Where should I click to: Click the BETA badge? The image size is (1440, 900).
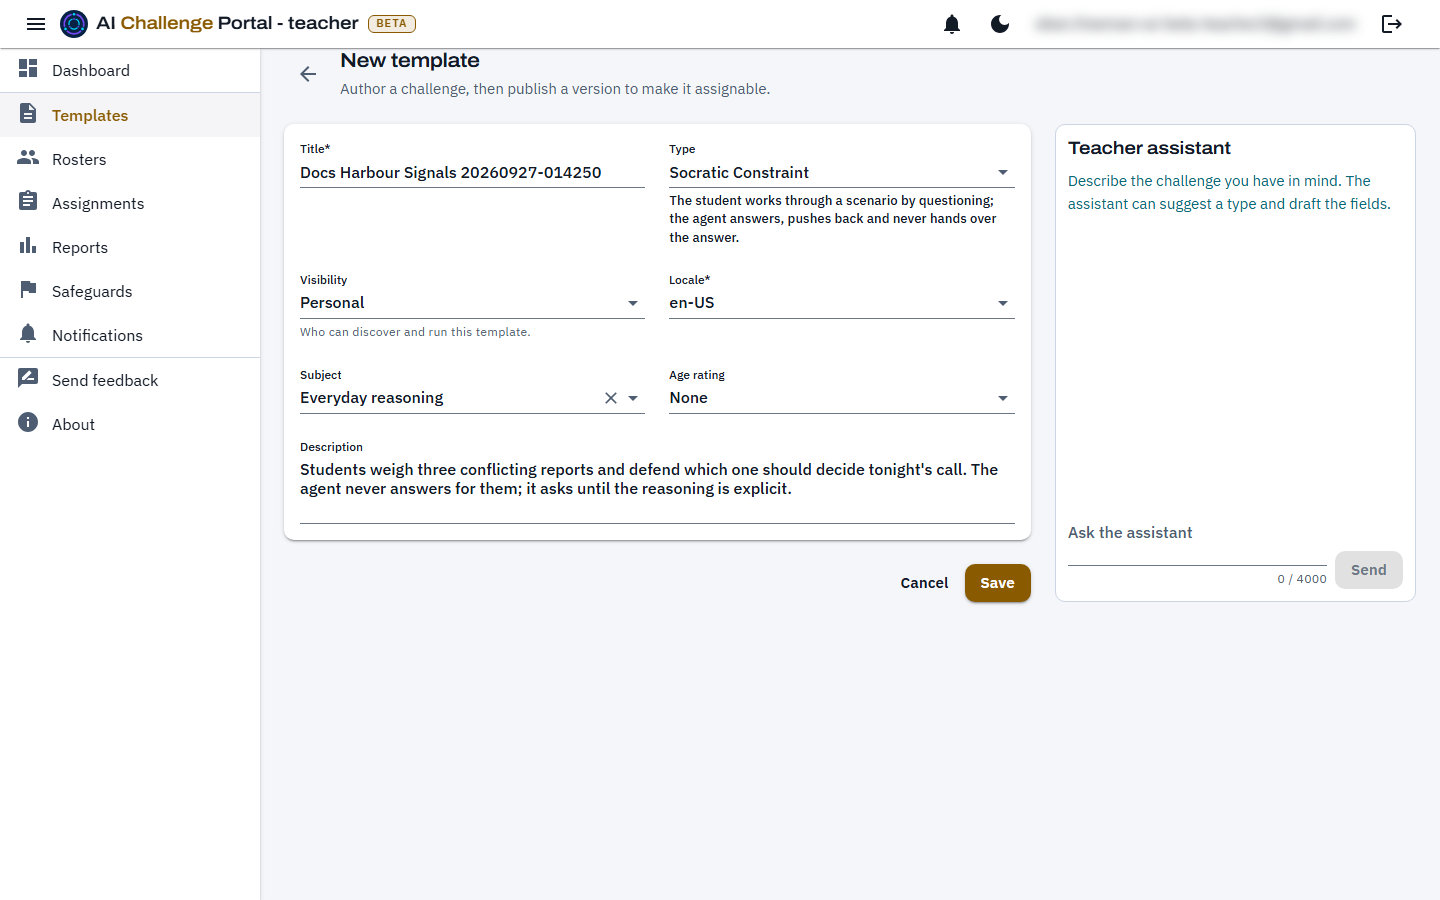(392, 23)
